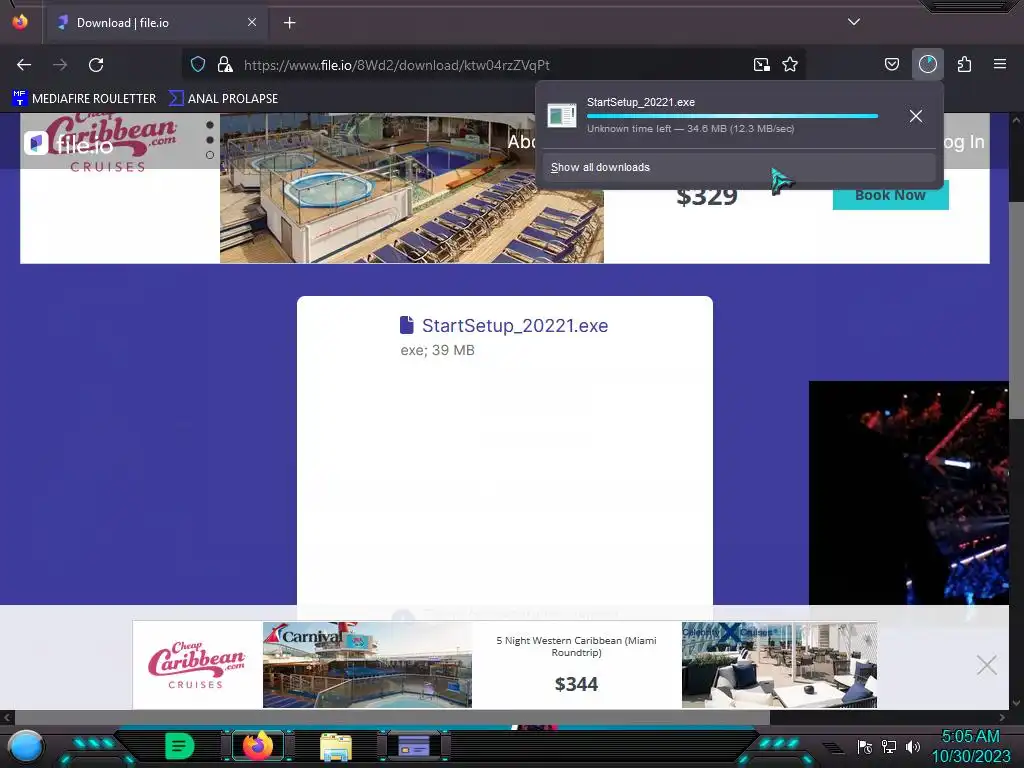Open the Firefox hamburger menu
Viewport: 1024px width, 768px height.
point(999,64)
